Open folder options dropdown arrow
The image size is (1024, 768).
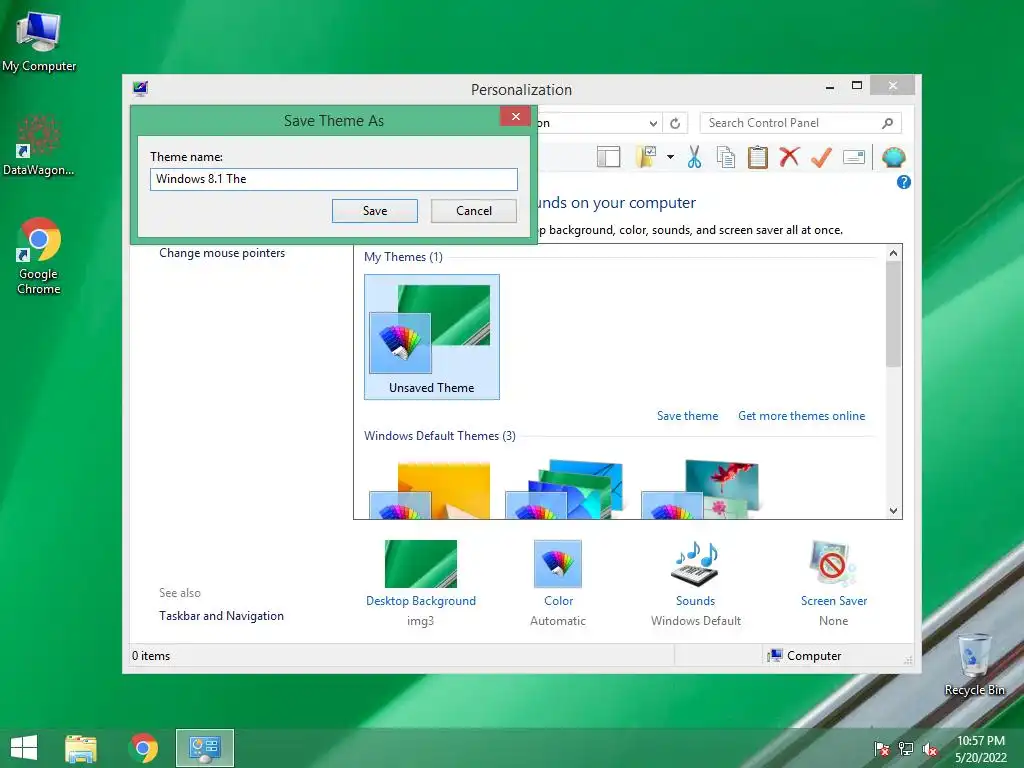pyautogui.click(x=670, y=157)
